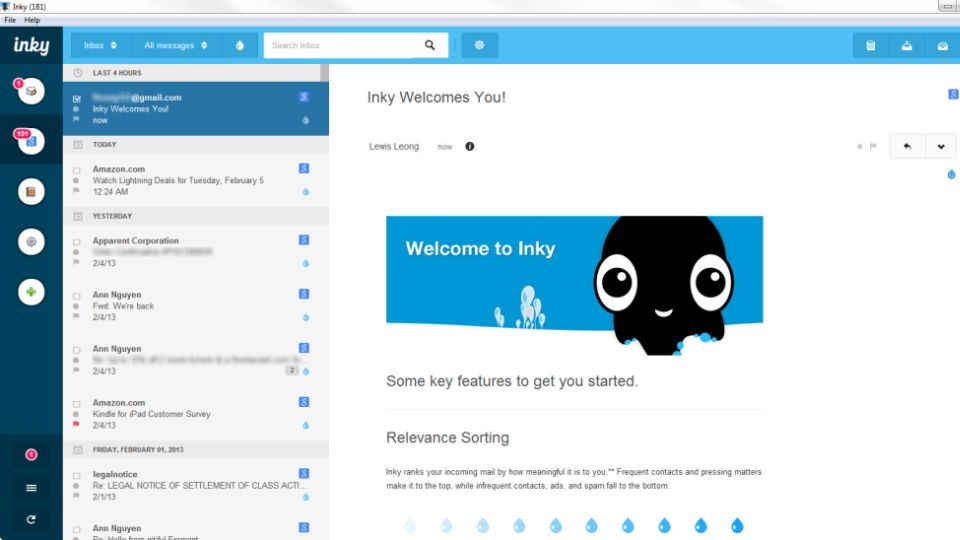The width and height of the screenshot is (960, 540).
Task: Click the search magnifier icon
Action: tap(430, 45)
